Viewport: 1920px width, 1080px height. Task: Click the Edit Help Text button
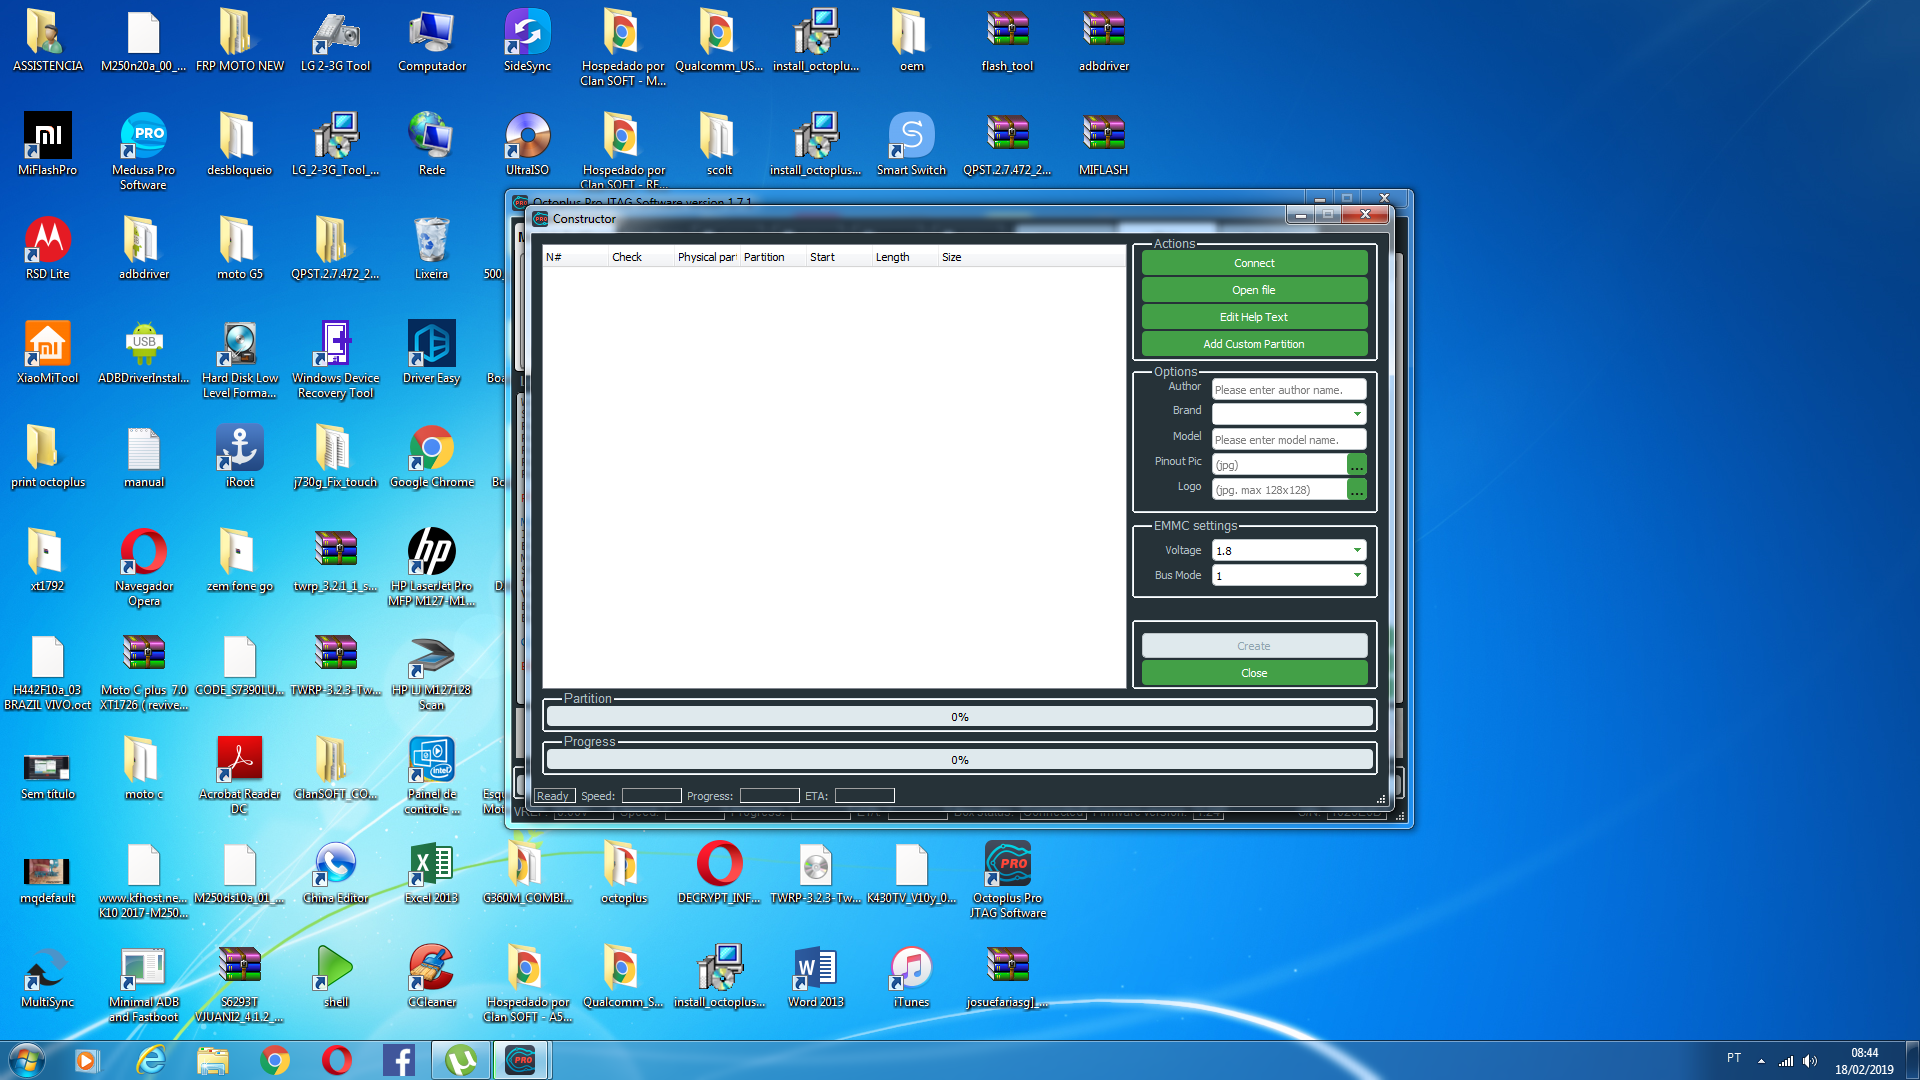pyautogui.click(x=1254, y=317)
